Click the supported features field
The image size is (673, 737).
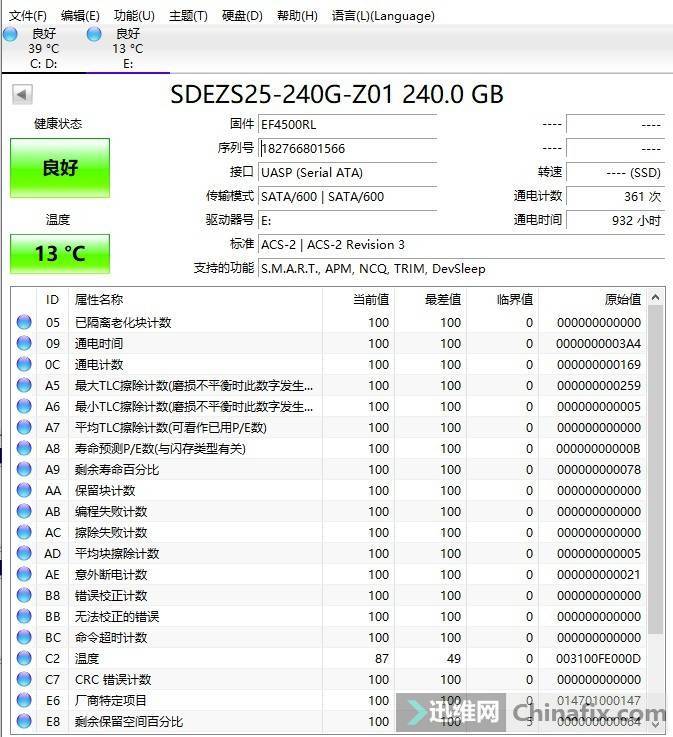(462, 268)
